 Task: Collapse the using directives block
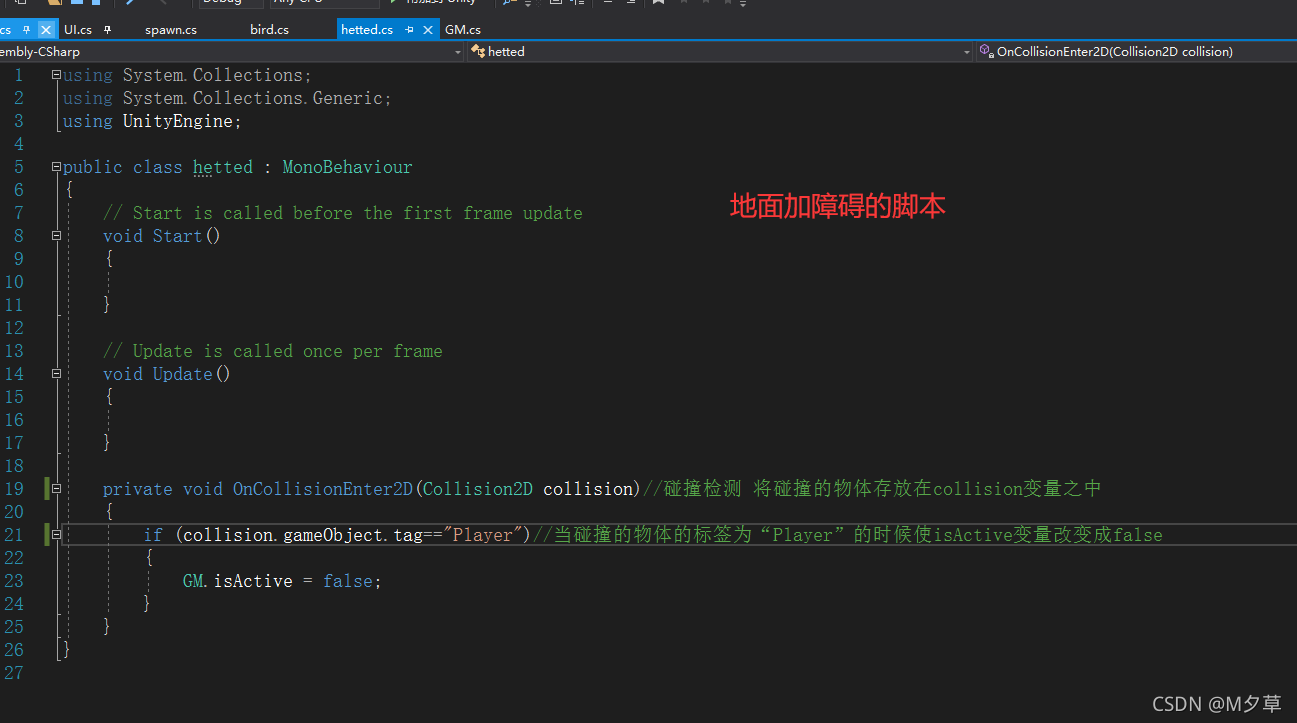tap(56, 75)
